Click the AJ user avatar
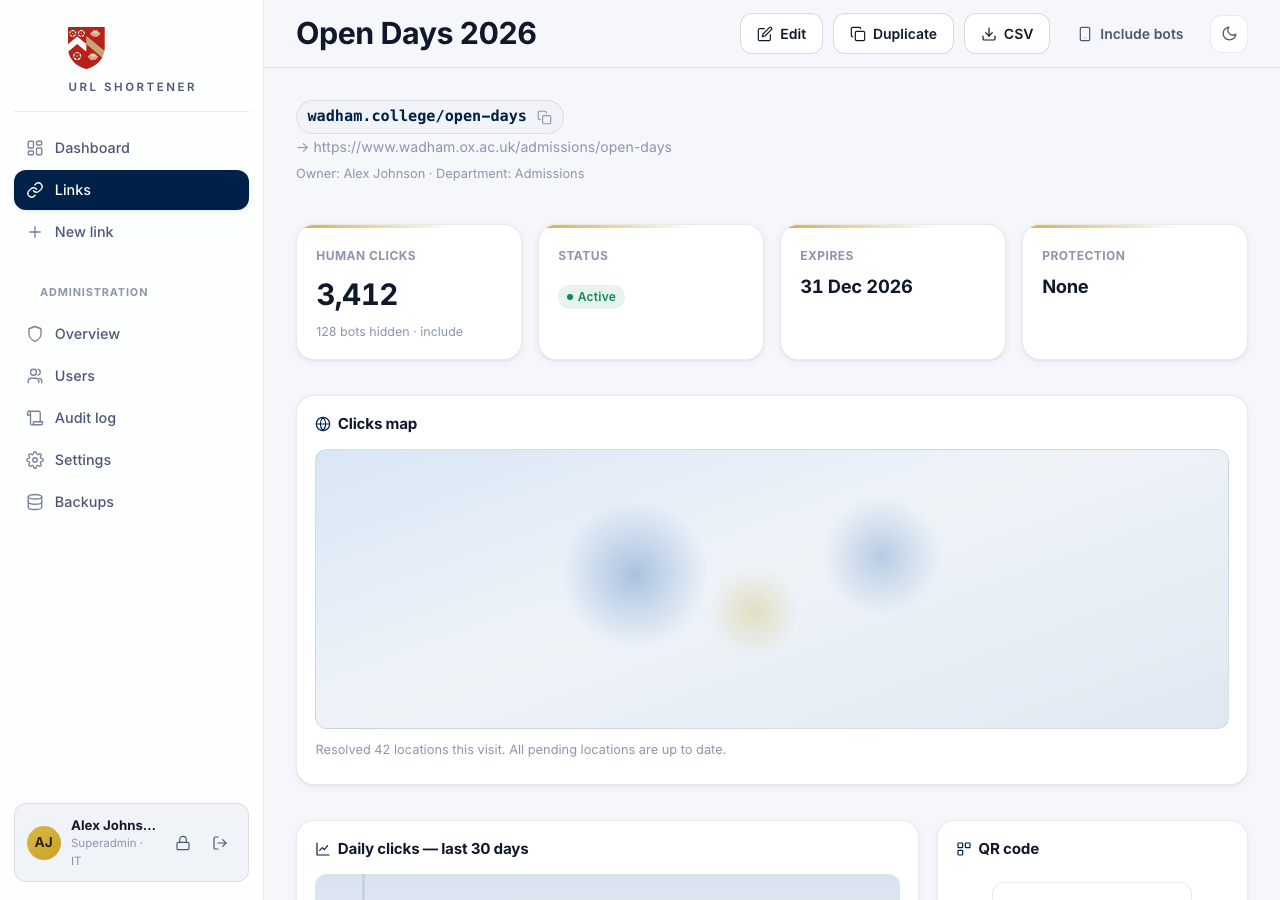The image size is (1280, 900). [44, 843]
